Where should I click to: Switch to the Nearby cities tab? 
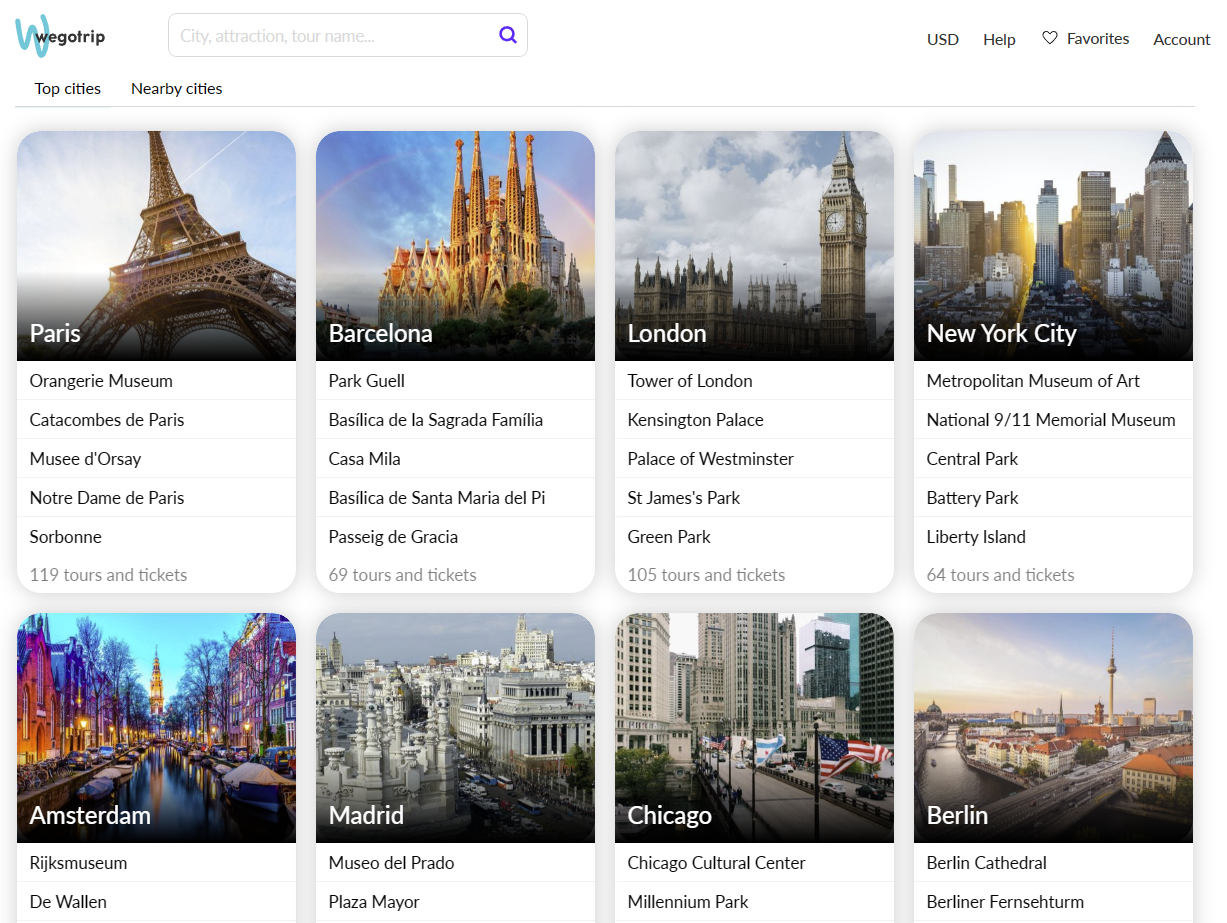177,89
